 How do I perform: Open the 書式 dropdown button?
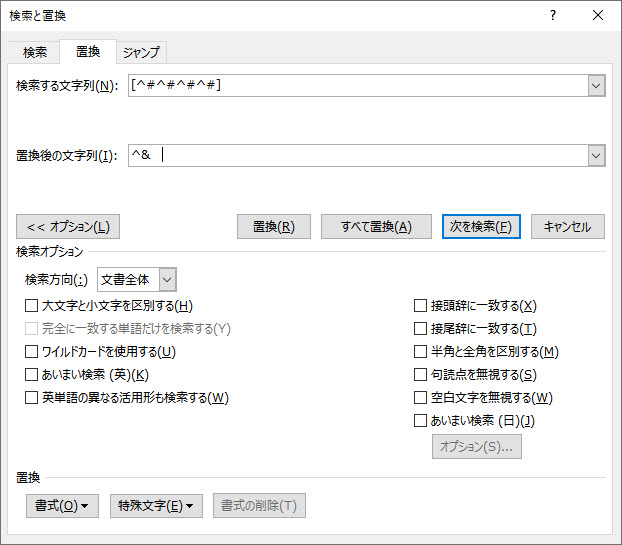(62, 506)
